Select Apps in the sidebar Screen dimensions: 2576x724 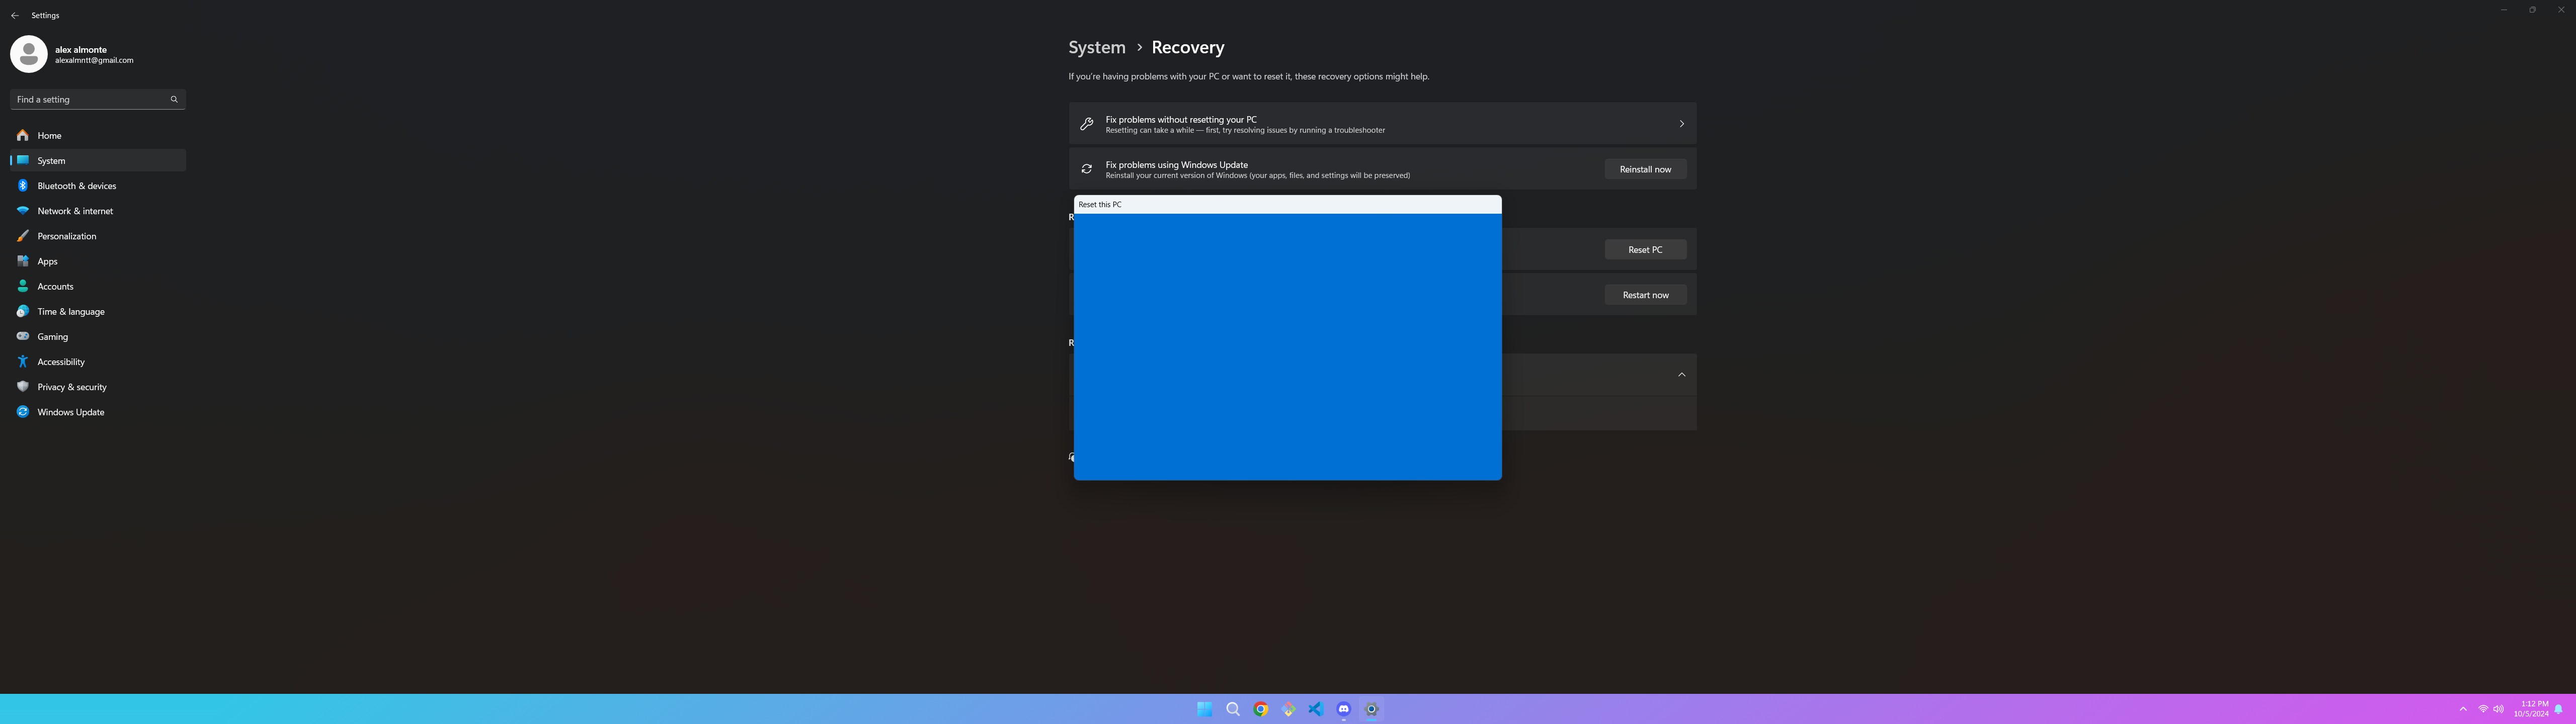tap(47, 261)
